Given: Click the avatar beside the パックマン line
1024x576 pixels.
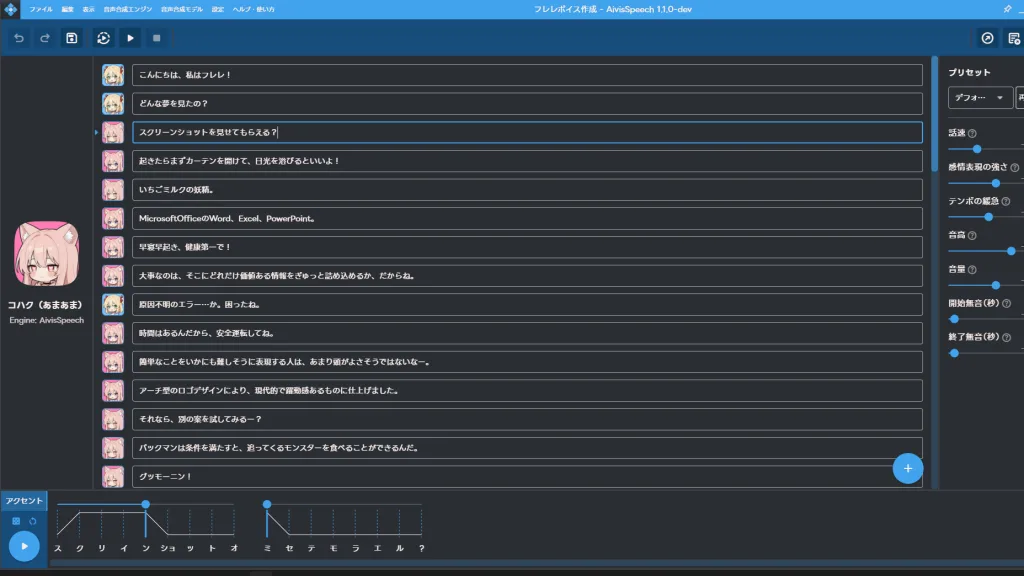Looking at the screenshot, I should (113, 448).
